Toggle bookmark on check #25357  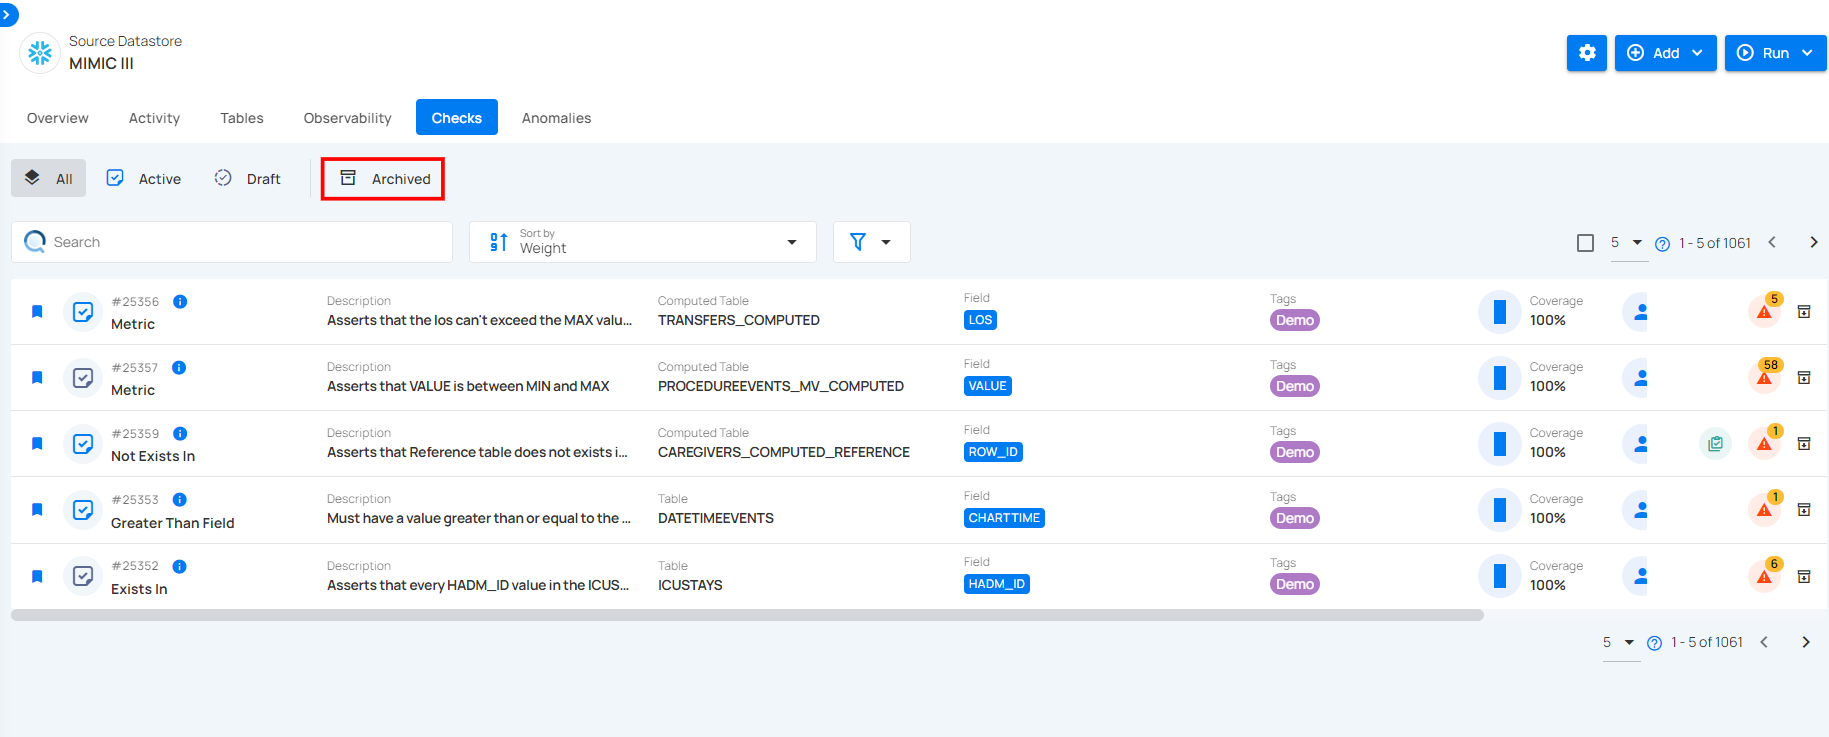37,378
